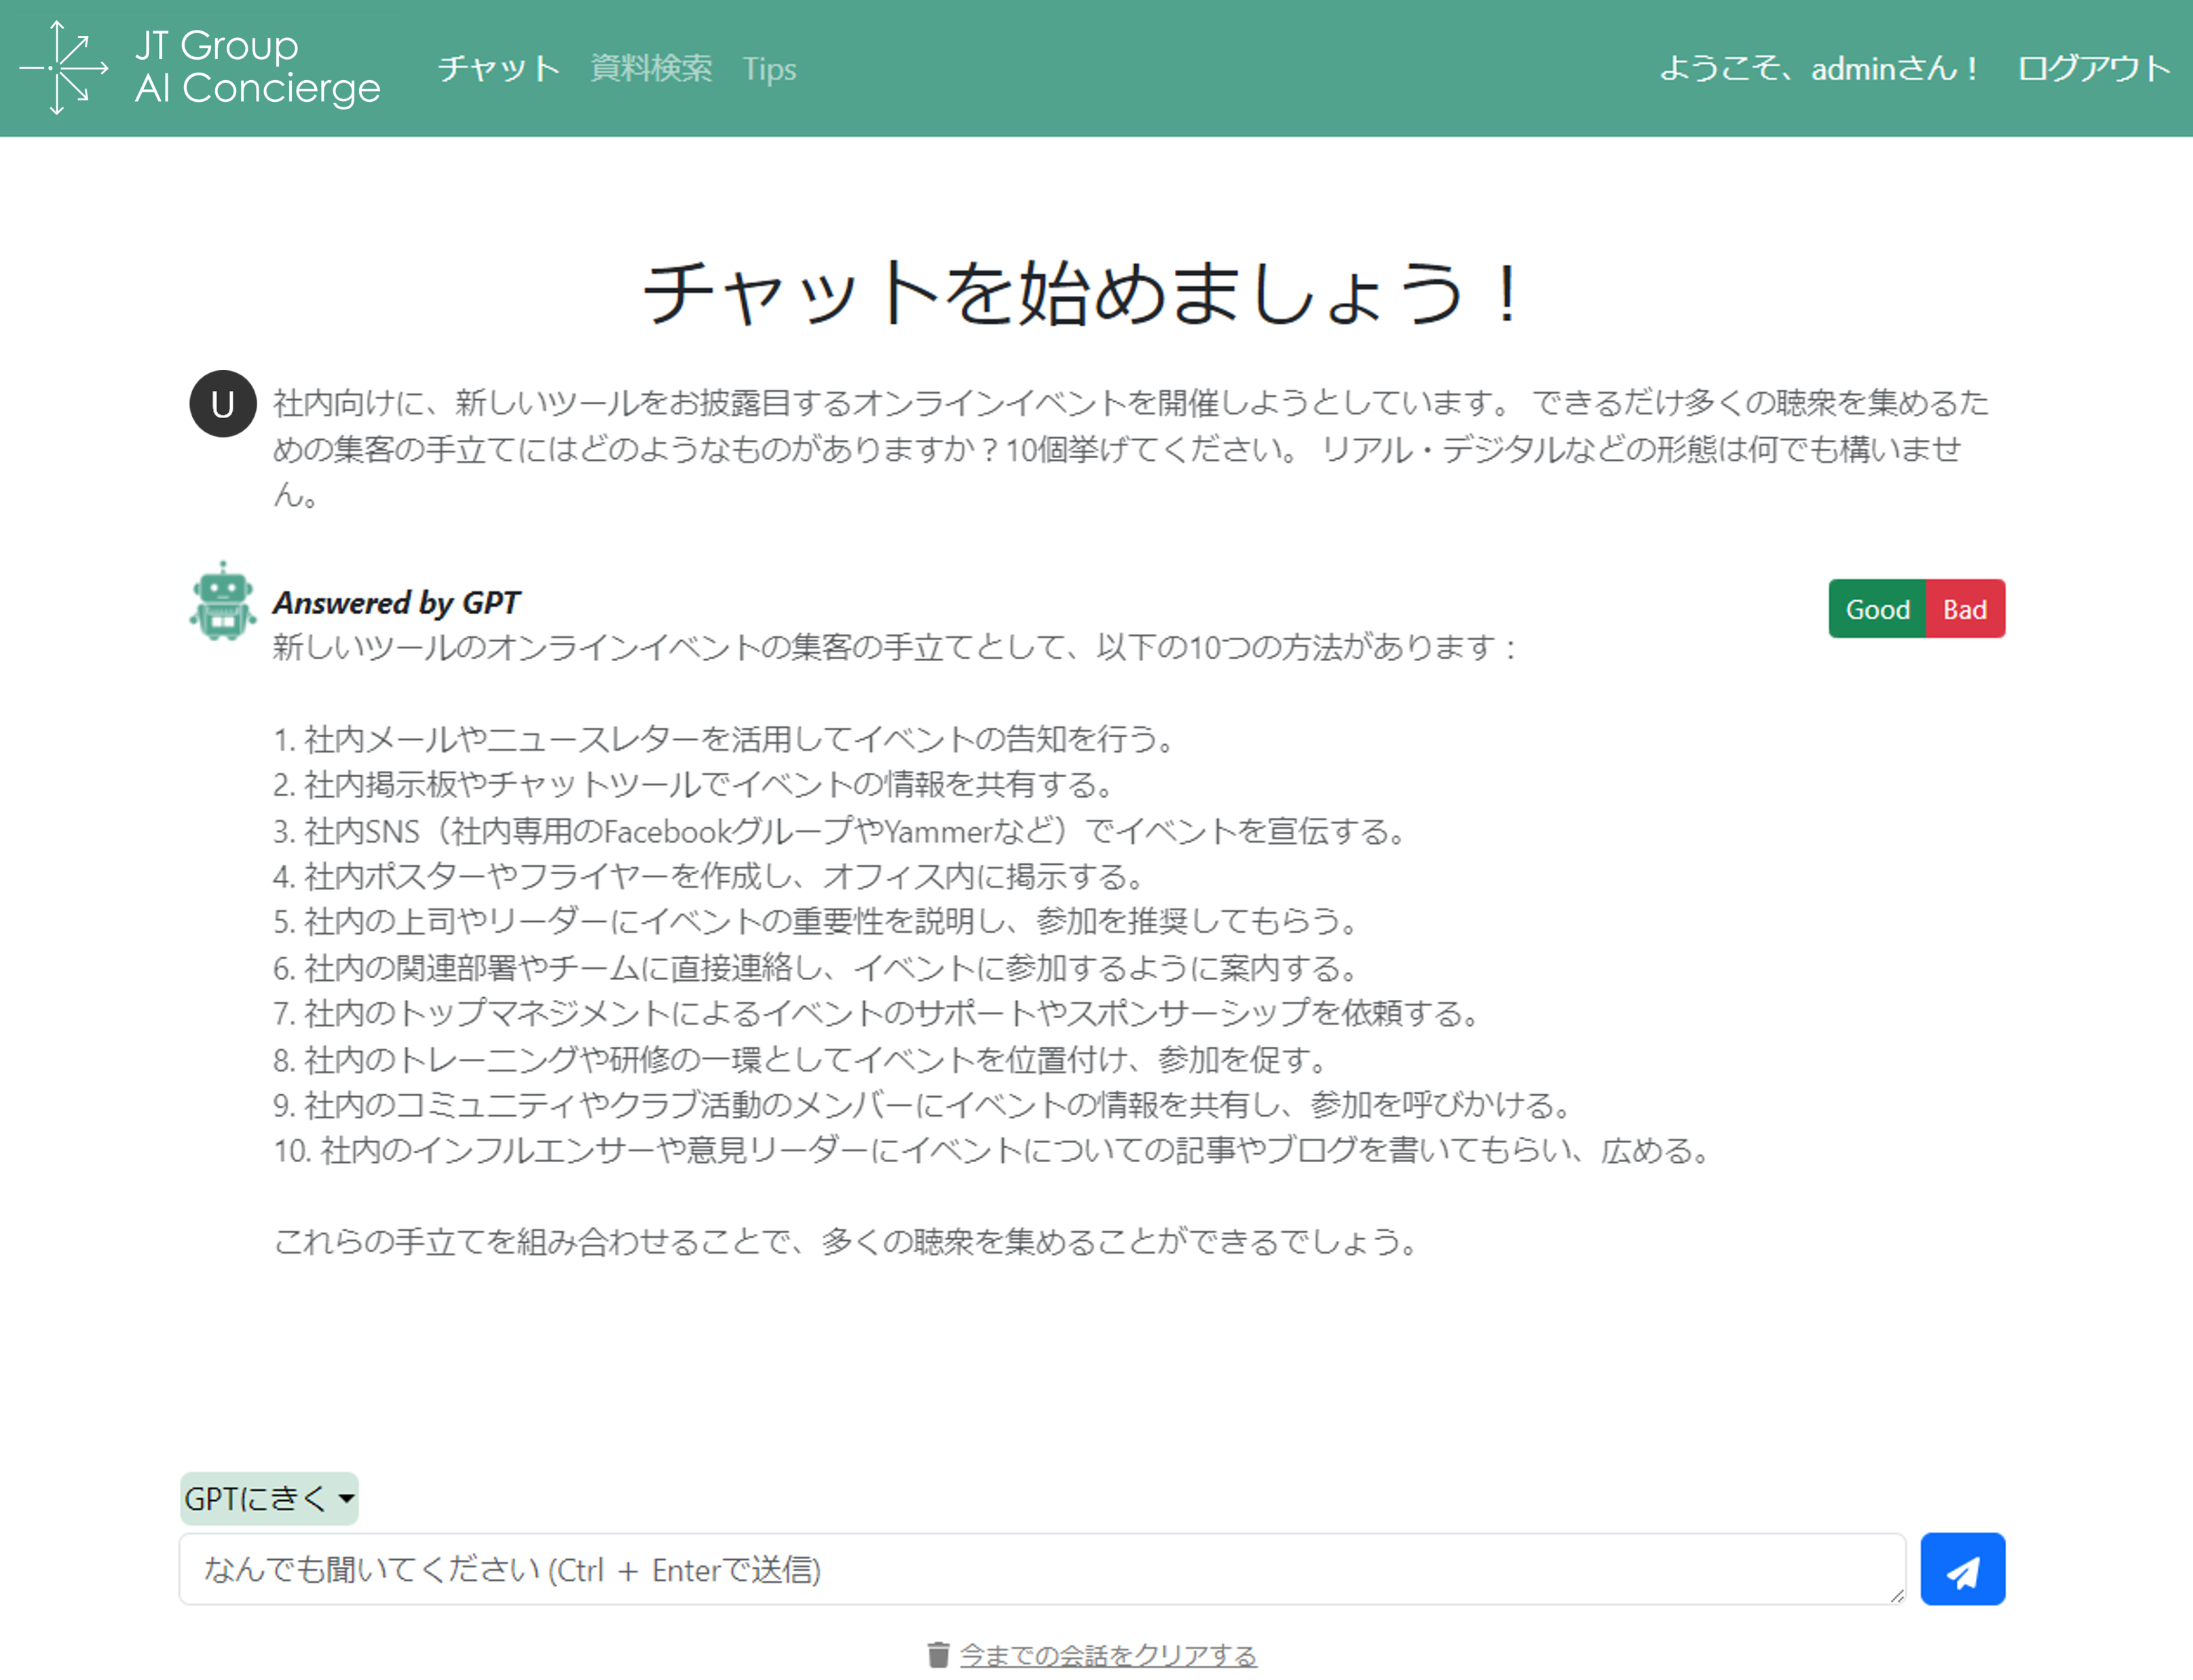Screen dimensions: 2193x1680
Task: Open the GPTにきく dropdown
Action: pos(269,1498)
